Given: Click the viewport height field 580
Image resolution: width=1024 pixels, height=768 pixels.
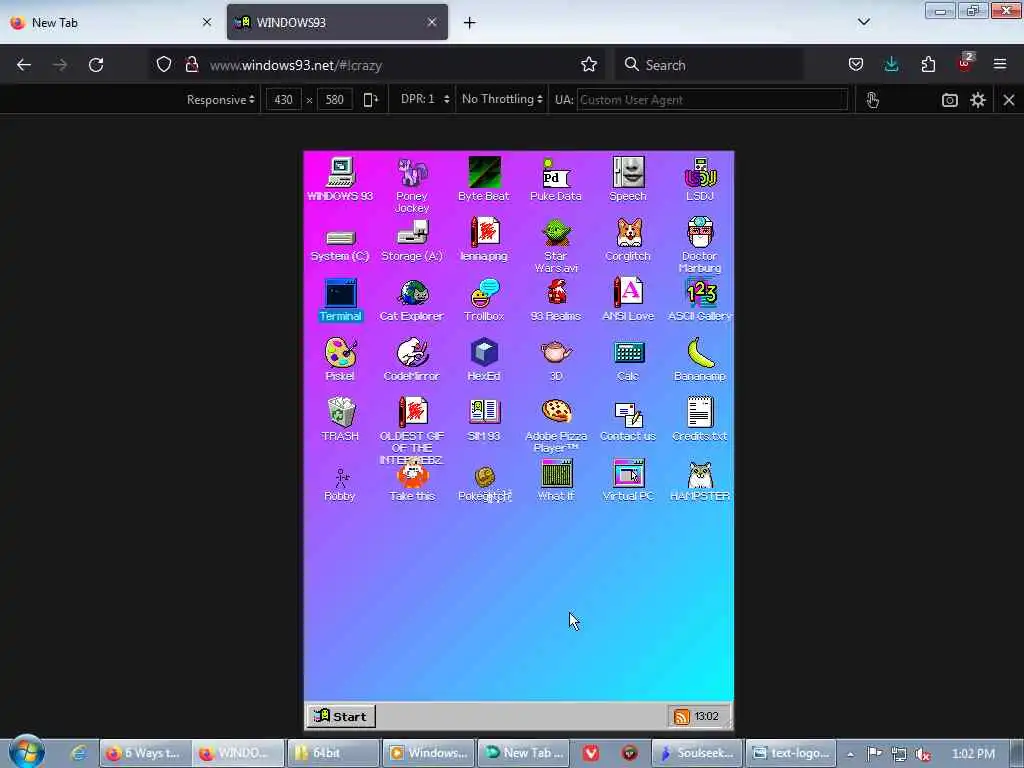Looking at the screenshot, I should pos(334,100).
